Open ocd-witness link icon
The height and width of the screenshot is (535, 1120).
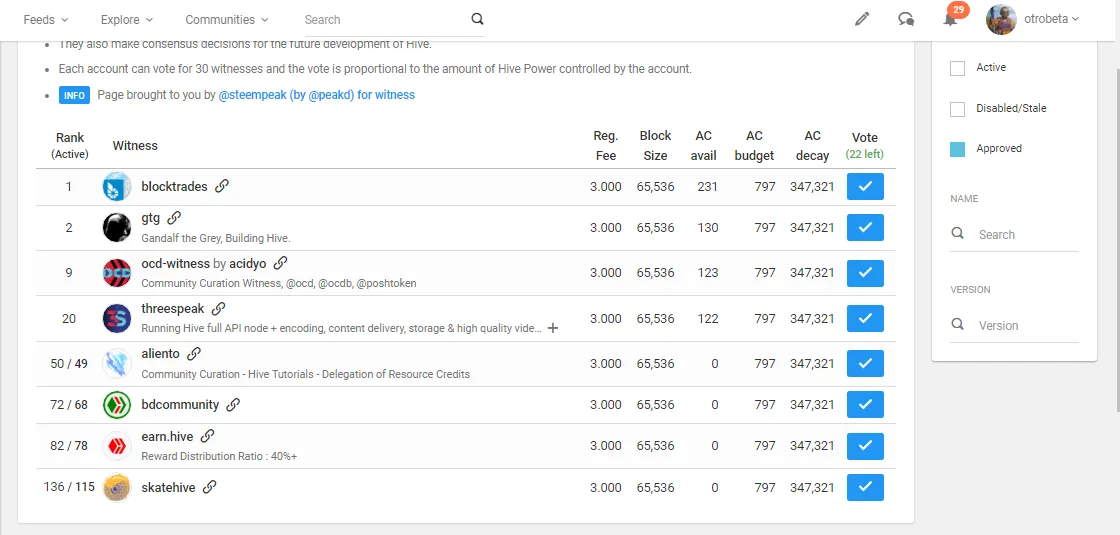(x=280, y=264)
